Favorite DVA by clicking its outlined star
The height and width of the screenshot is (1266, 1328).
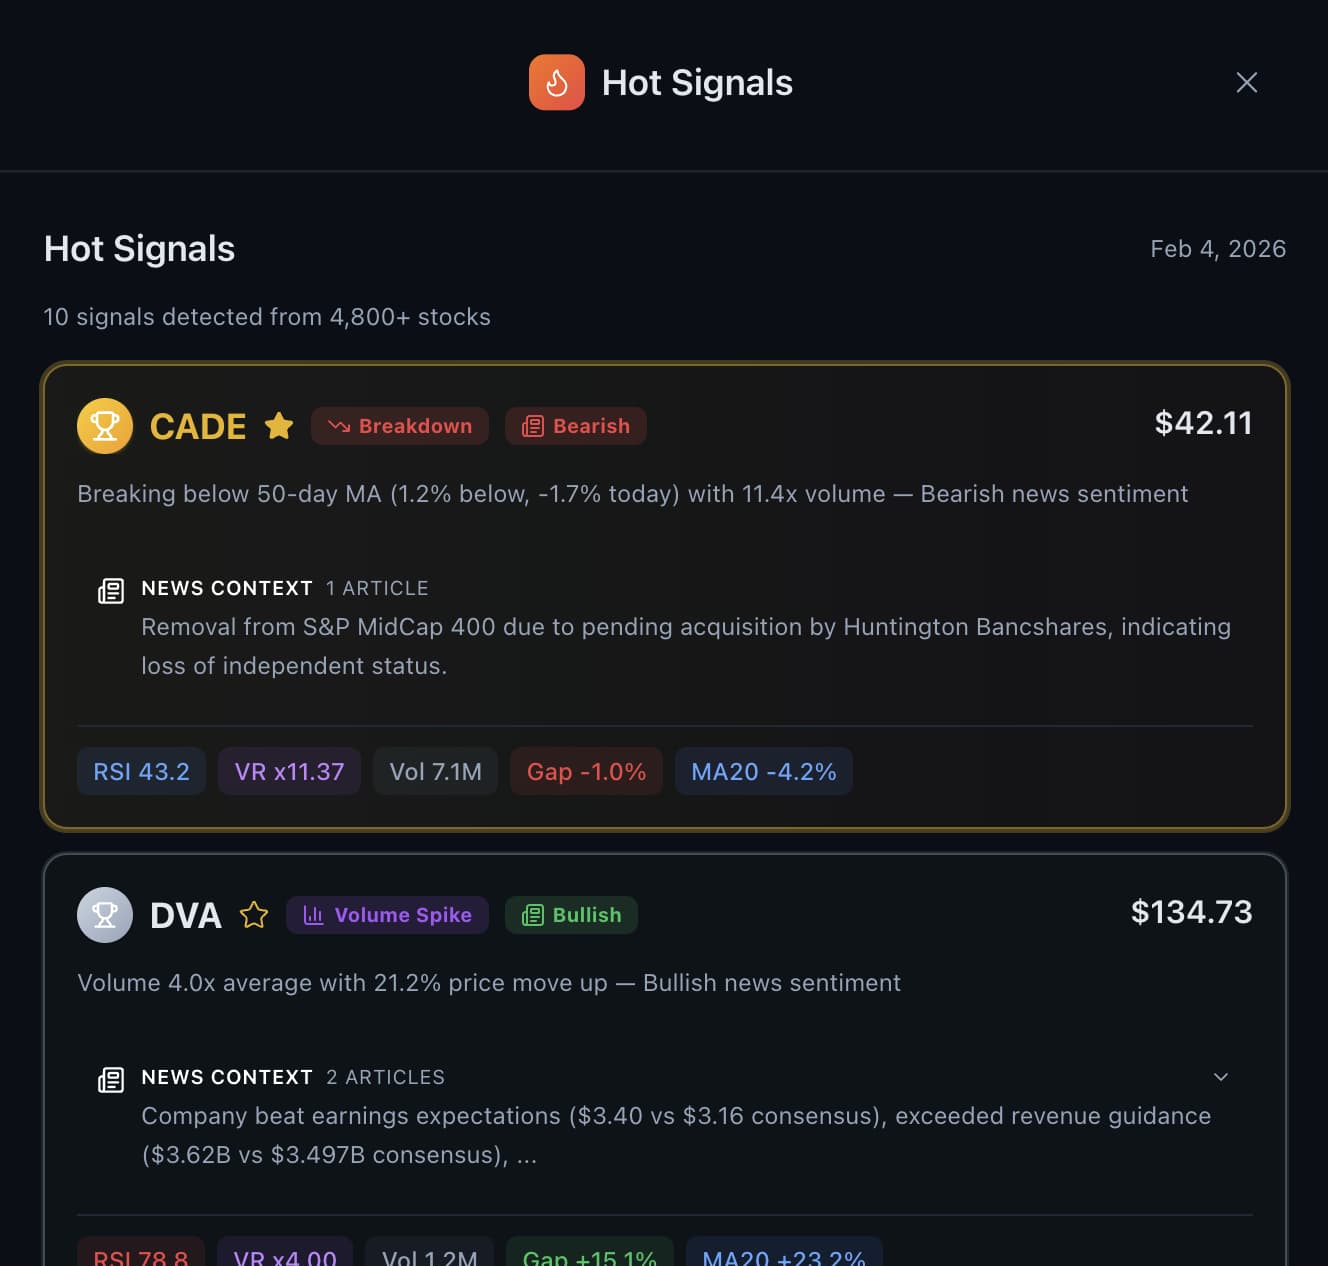[254, 914]
